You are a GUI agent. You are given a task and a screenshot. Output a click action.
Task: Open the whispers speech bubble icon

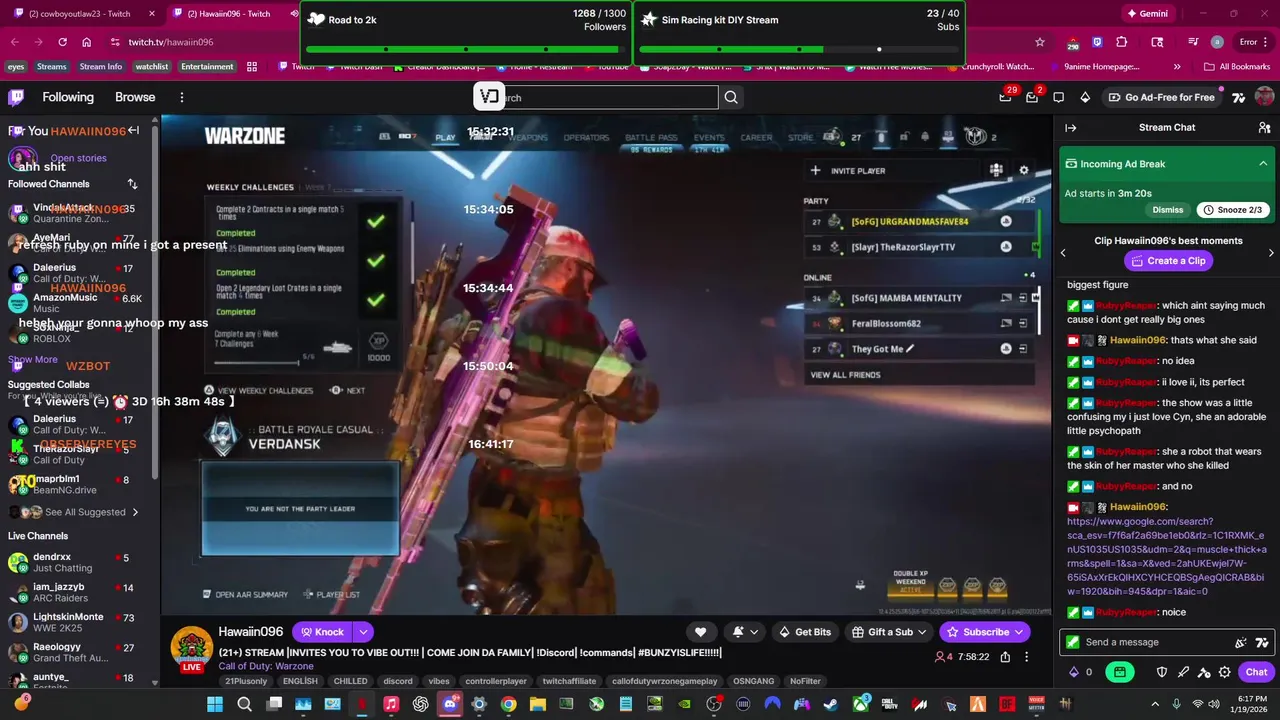pyautogui.click(x=1059, y=97)
